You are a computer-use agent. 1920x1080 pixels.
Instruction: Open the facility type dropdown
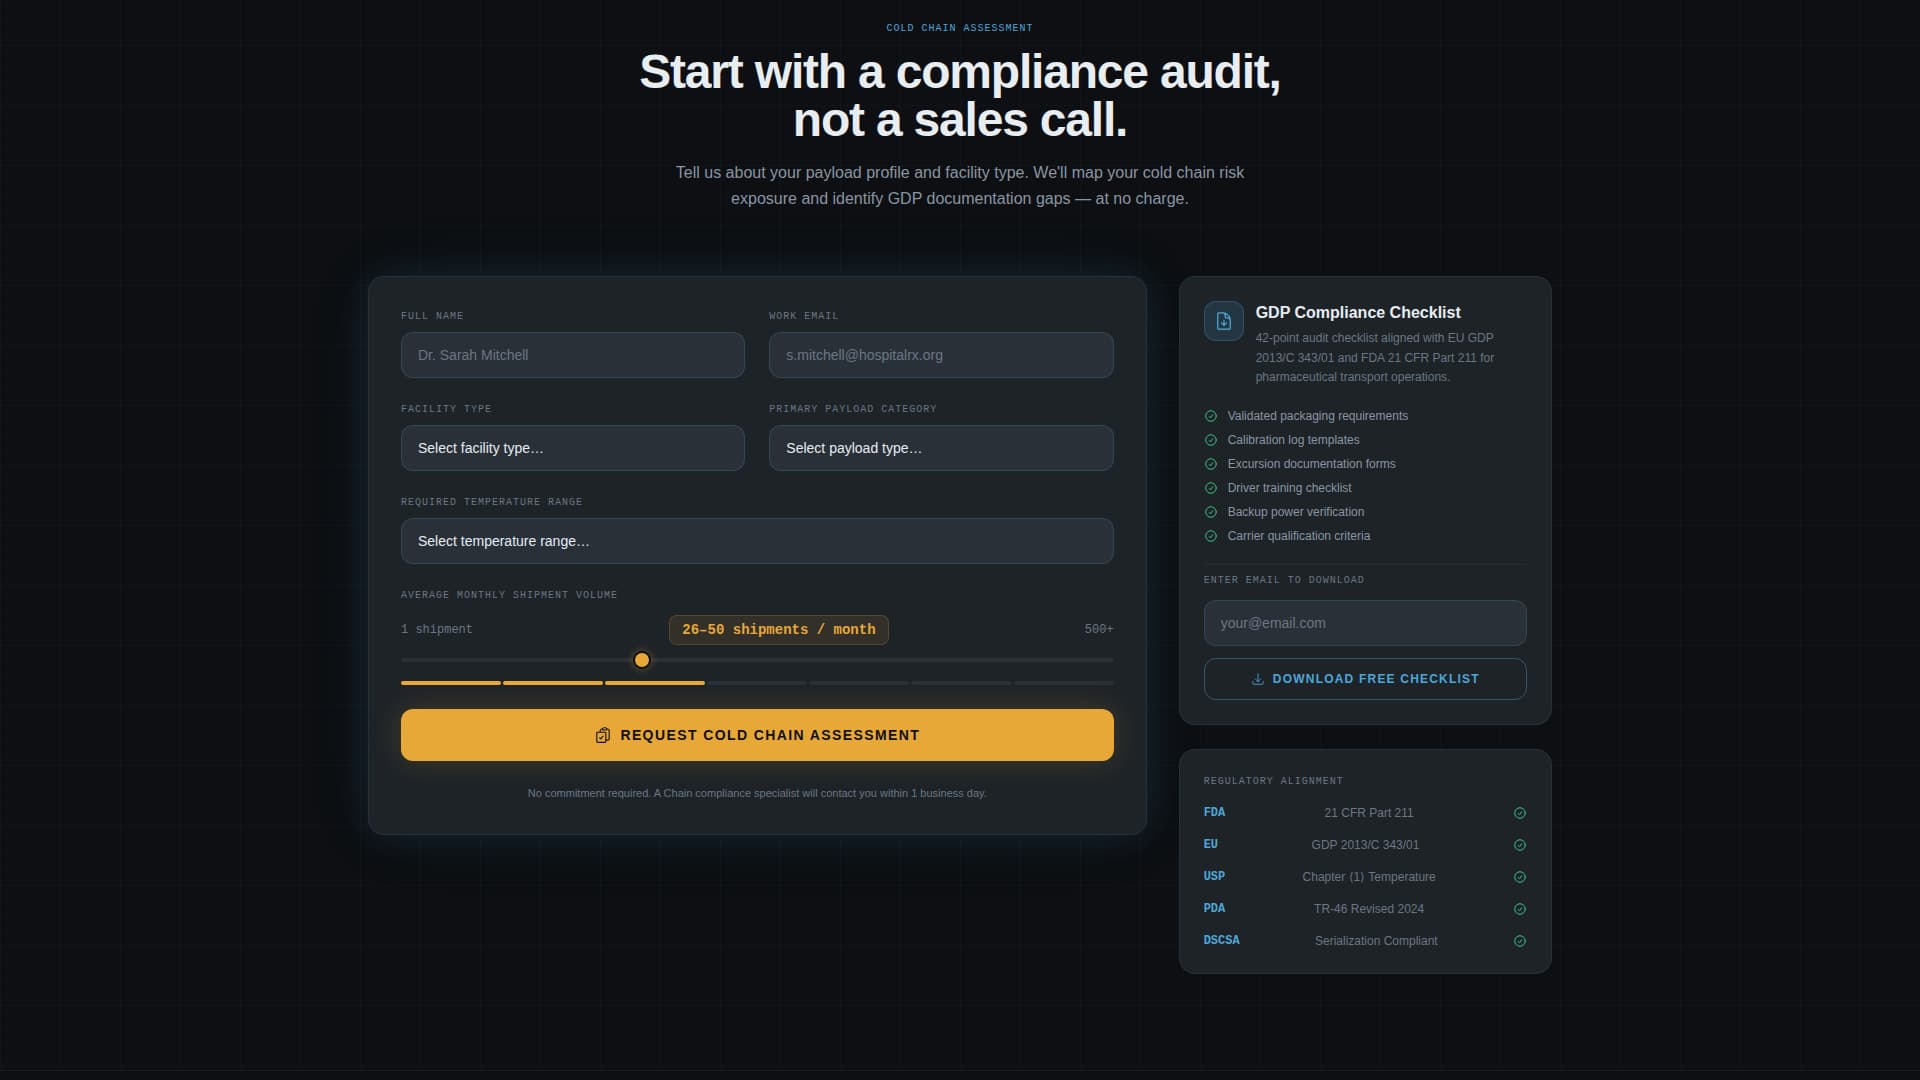tap(572, 448)
